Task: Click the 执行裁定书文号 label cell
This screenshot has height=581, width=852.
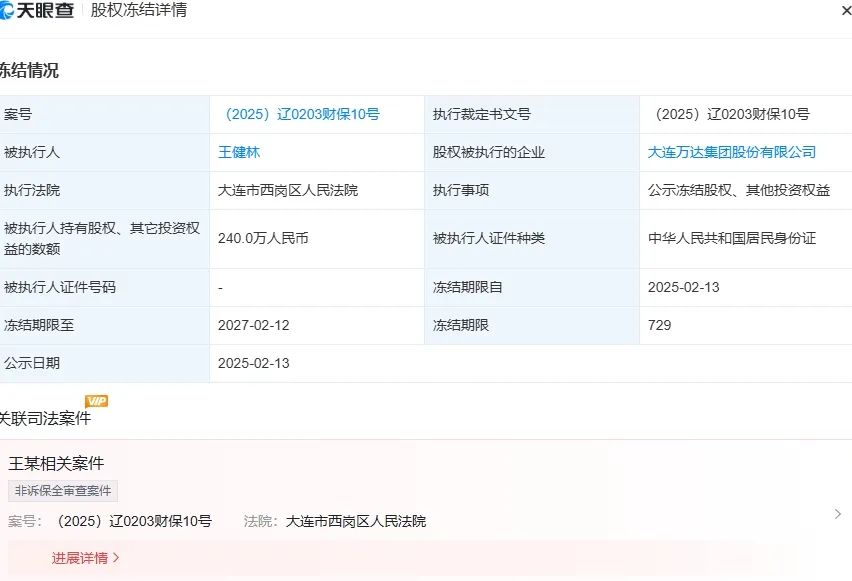Action: tap(532, 115)
